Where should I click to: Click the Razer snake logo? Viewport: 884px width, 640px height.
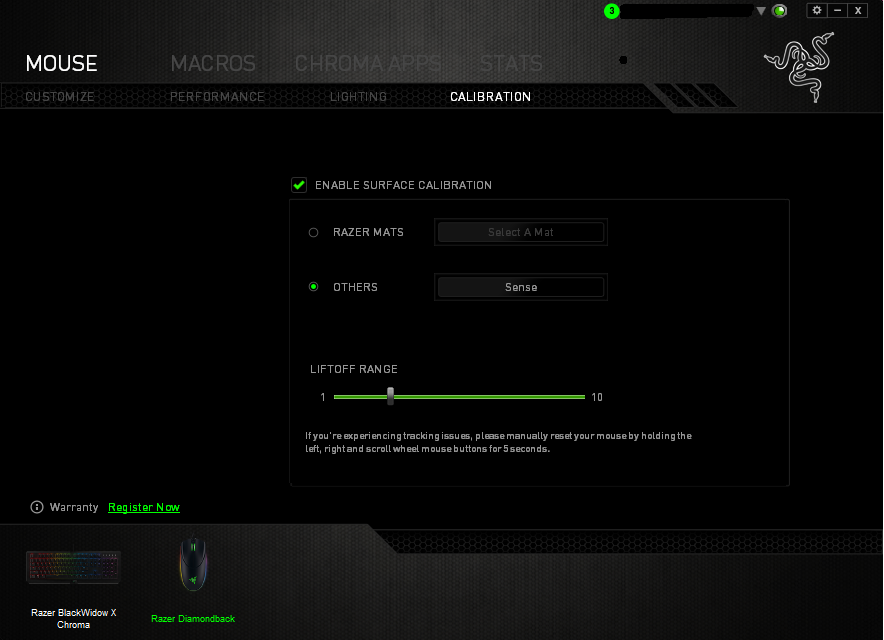pos(799,67)
